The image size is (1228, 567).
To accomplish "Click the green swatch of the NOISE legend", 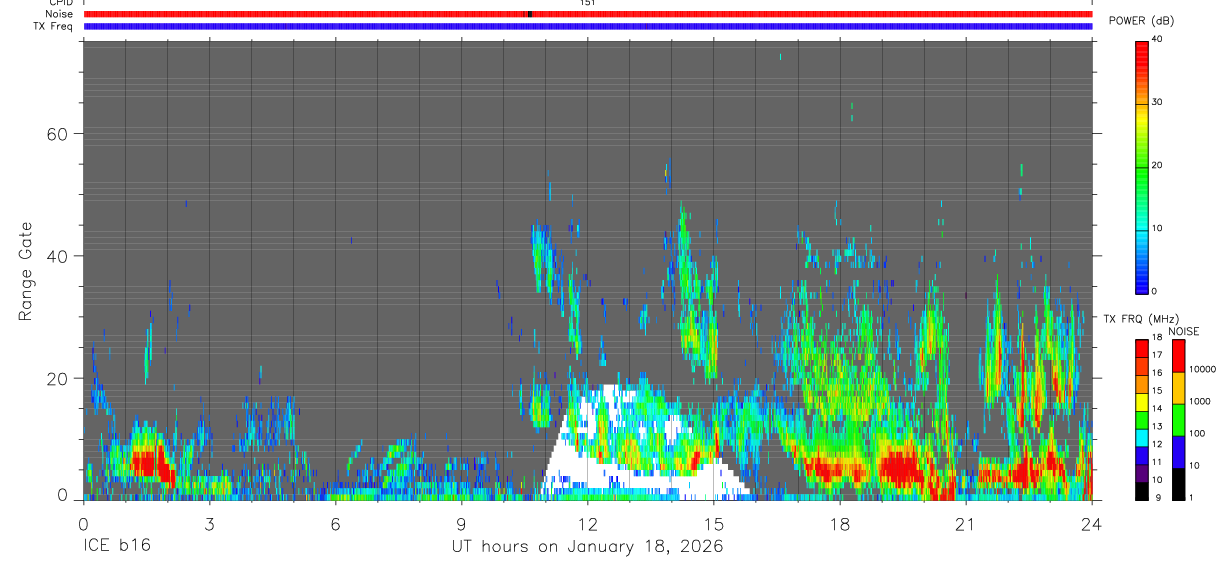I will click(x=1179, y=420).
